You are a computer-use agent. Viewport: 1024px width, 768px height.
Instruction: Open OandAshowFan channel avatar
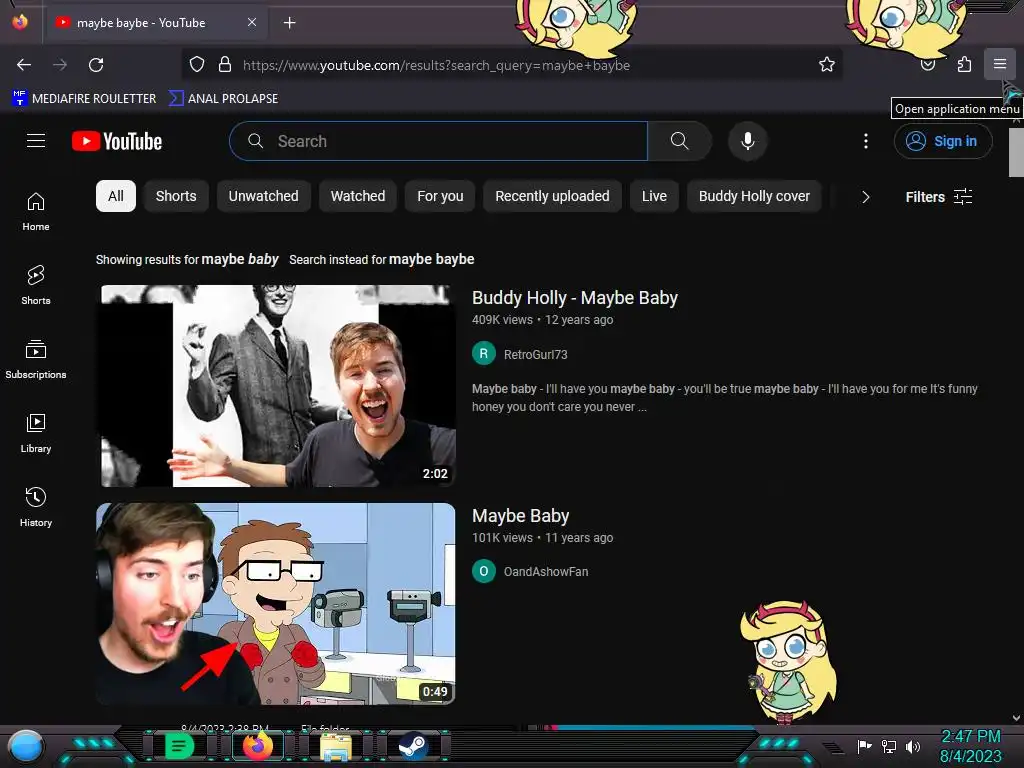[x=484, y=571]
